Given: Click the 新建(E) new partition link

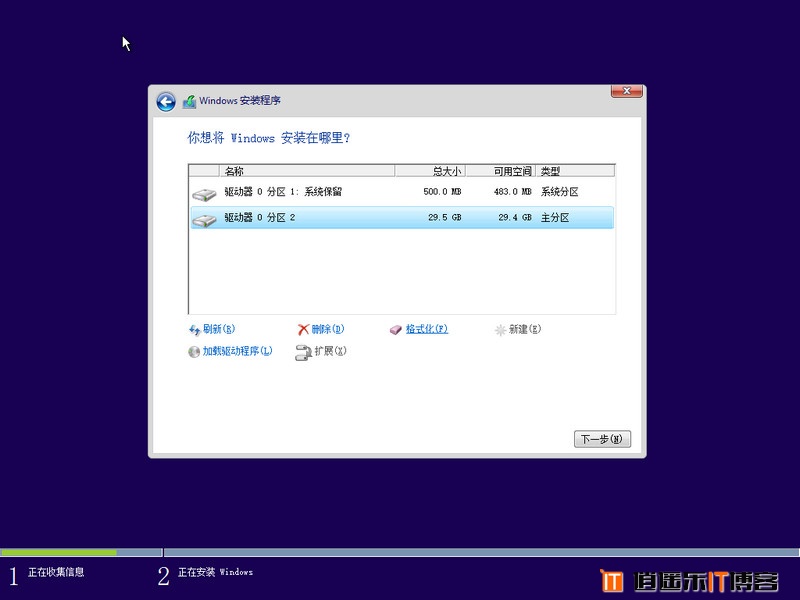Looking at the screenshot, I should [525, 329].
